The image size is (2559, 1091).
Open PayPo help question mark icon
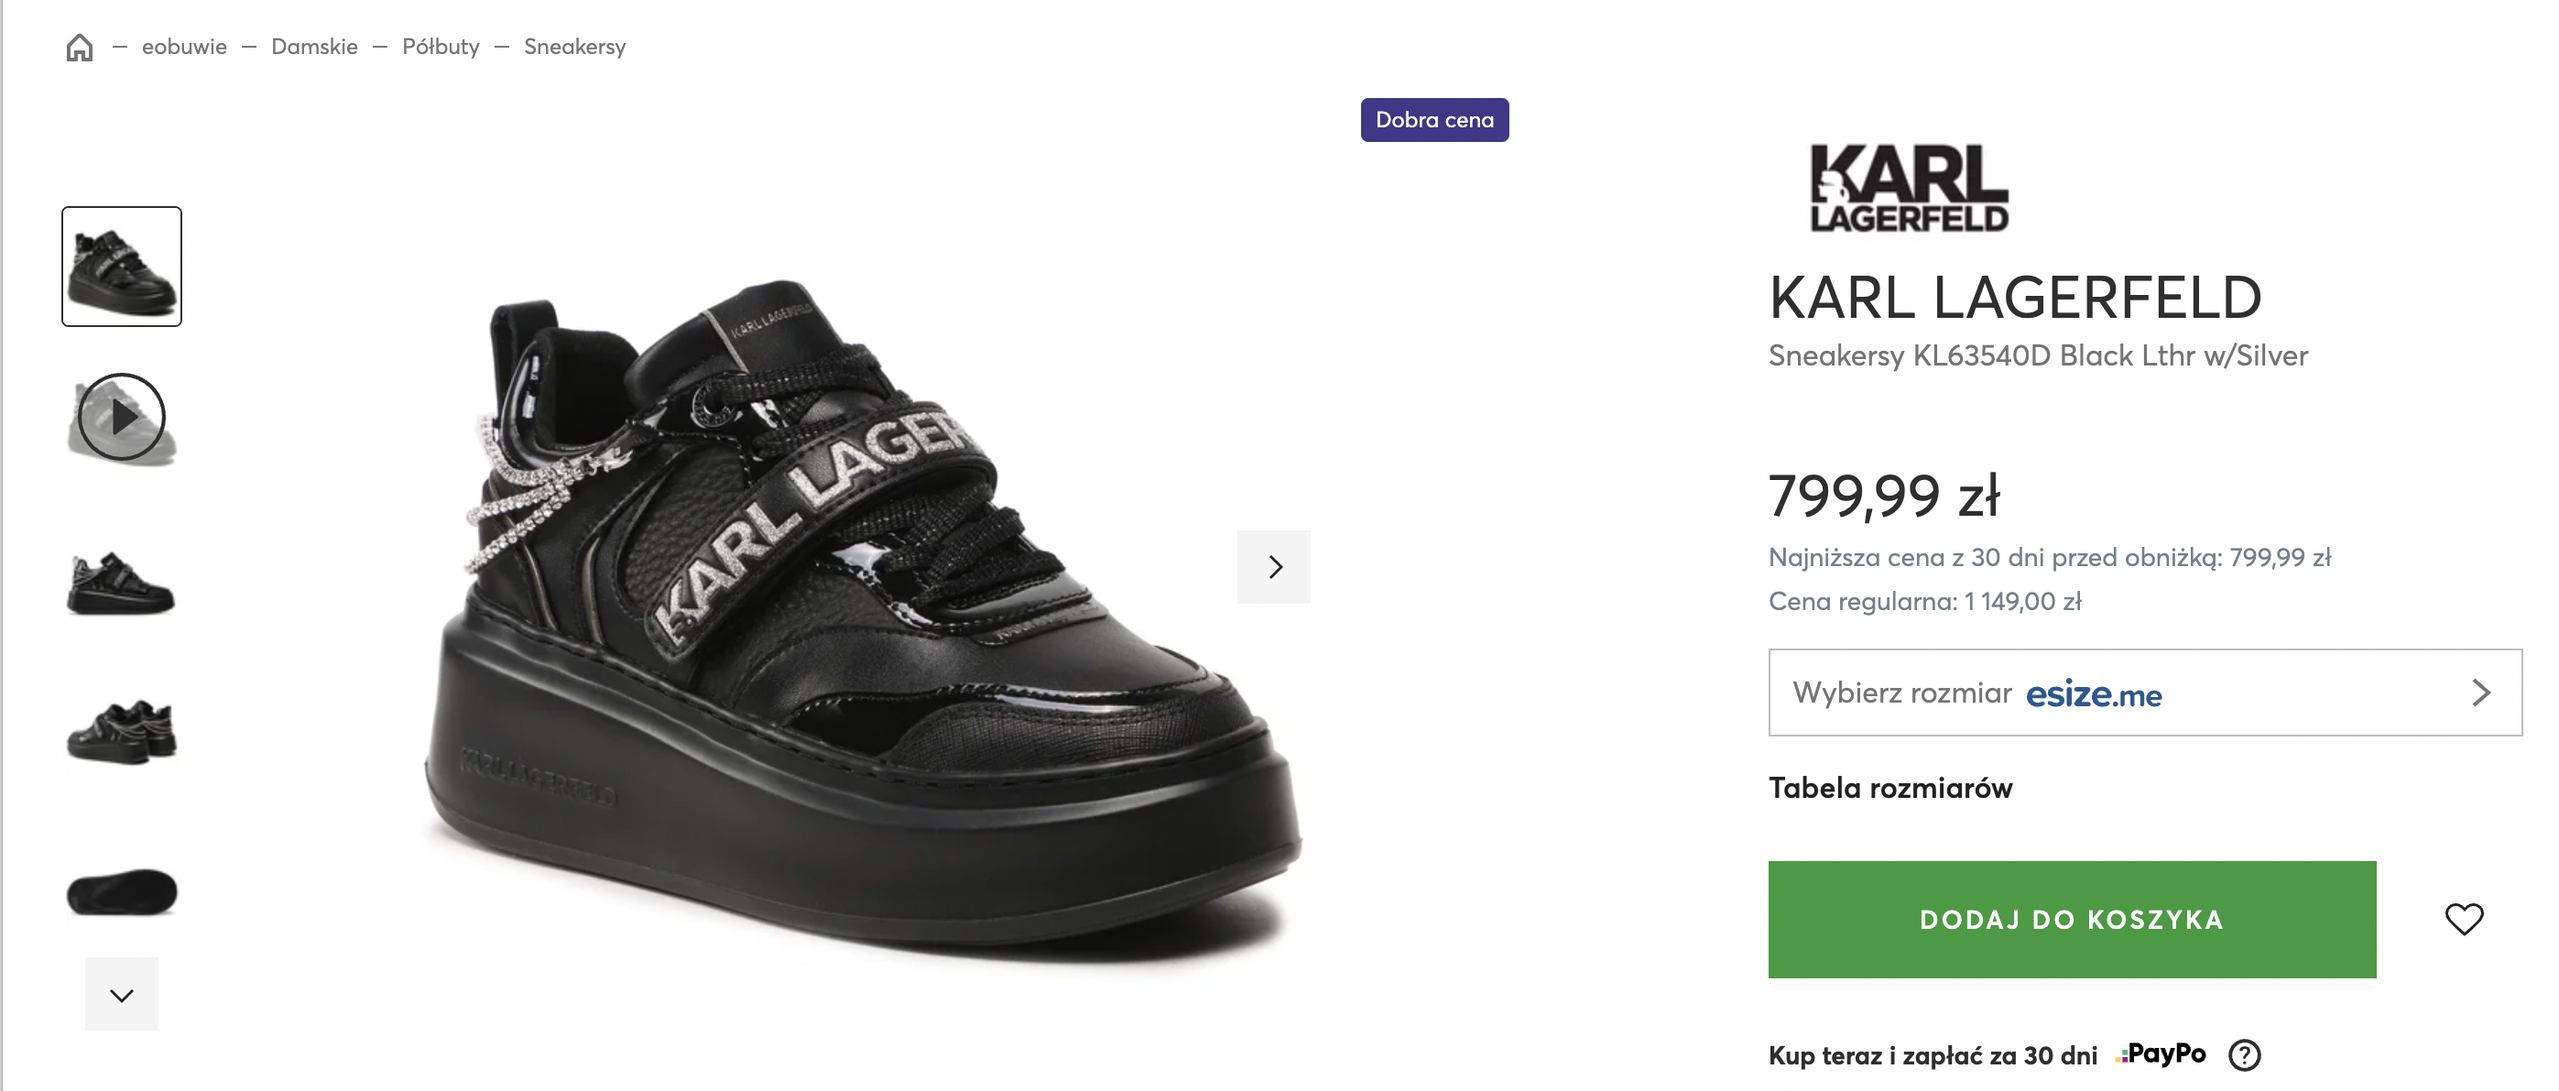click(x=2243, y=1054)
